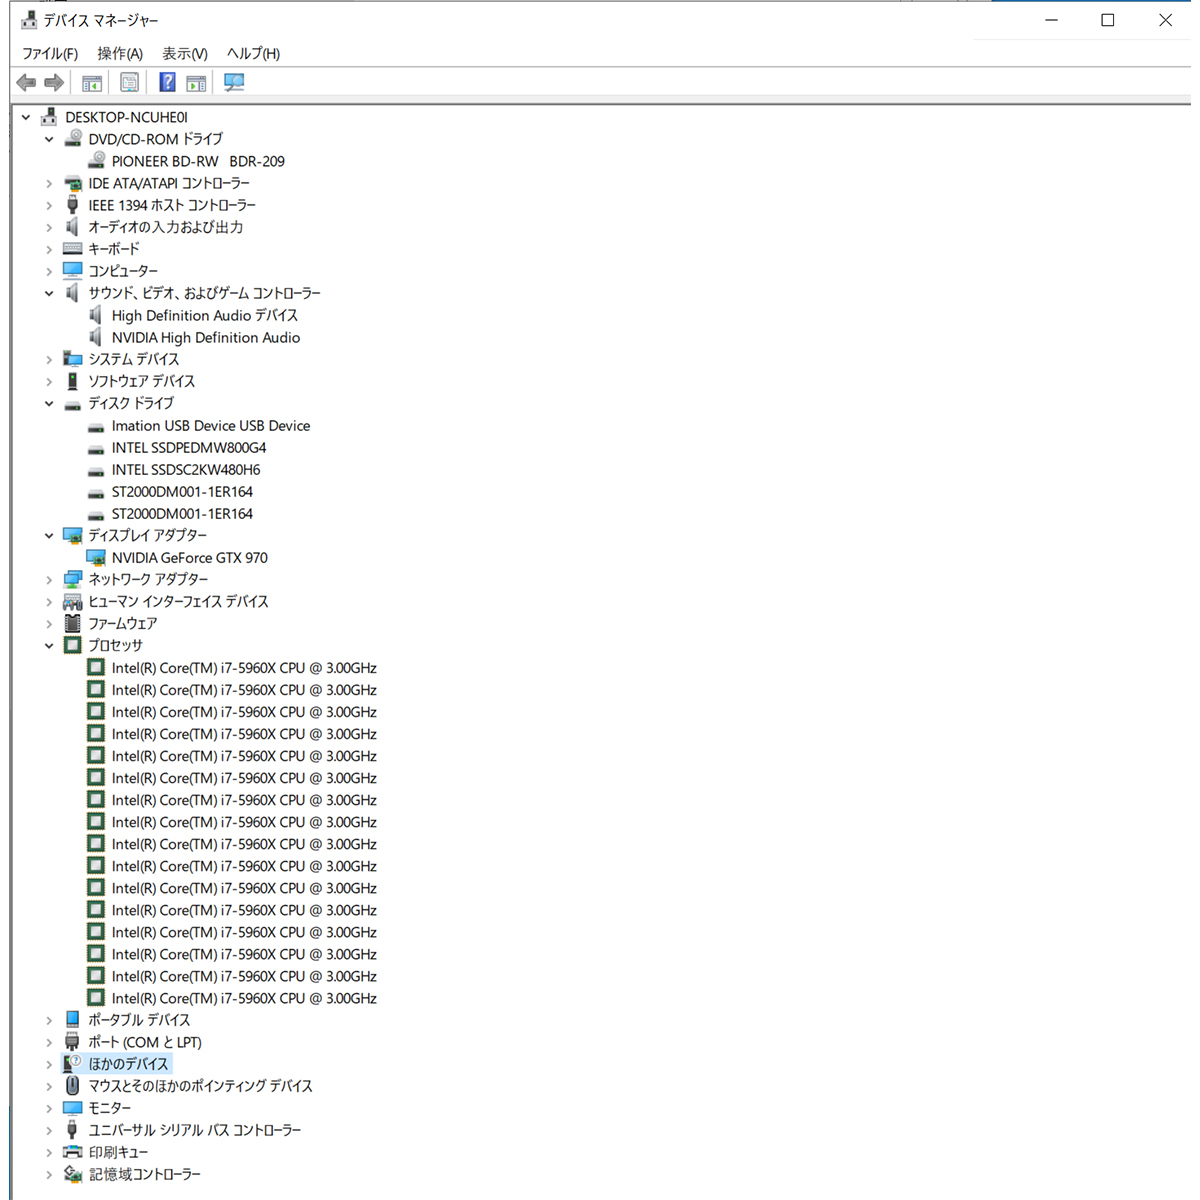Select NVIDIA GeForce GTX 970 label
The width and height of the screenshot is (1200, 1200).
pos(190,557)
